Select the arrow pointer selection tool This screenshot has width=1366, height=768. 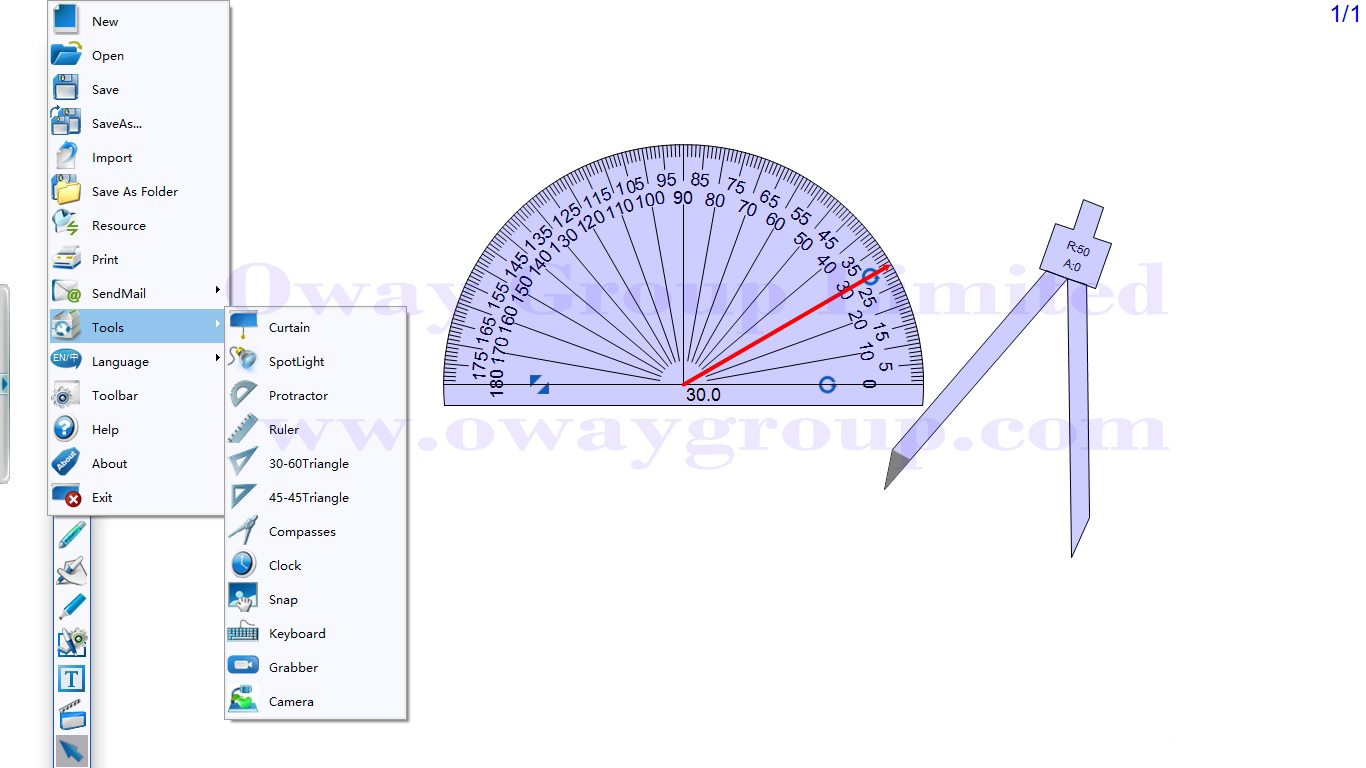[x=72, y=751]
